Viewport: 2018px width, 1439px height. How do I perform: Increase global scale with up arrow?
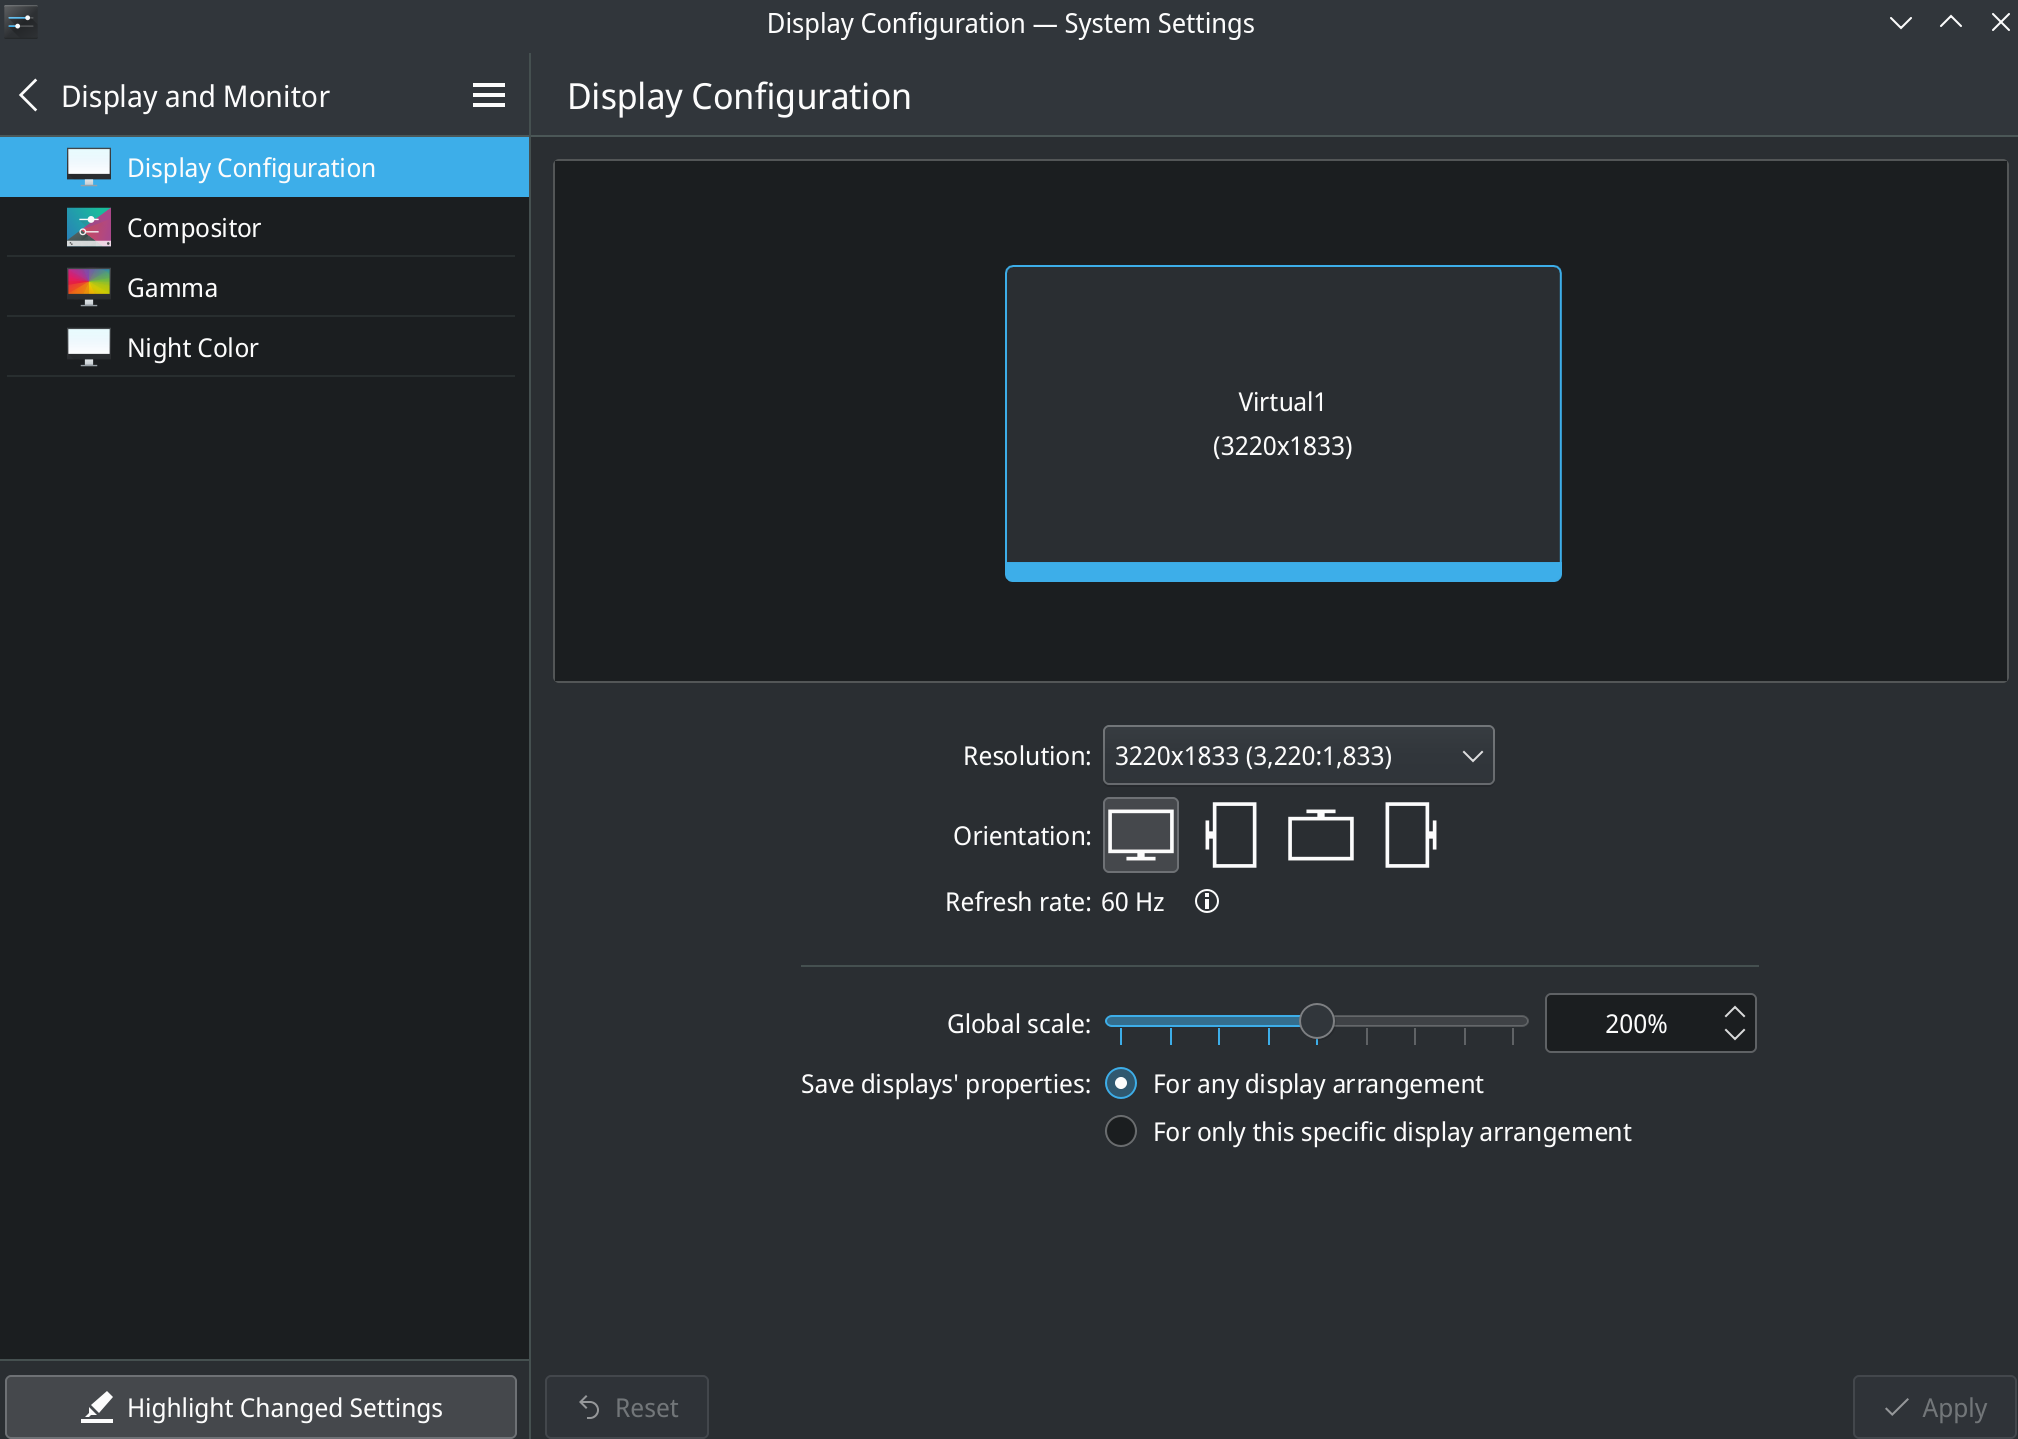1734,1012
